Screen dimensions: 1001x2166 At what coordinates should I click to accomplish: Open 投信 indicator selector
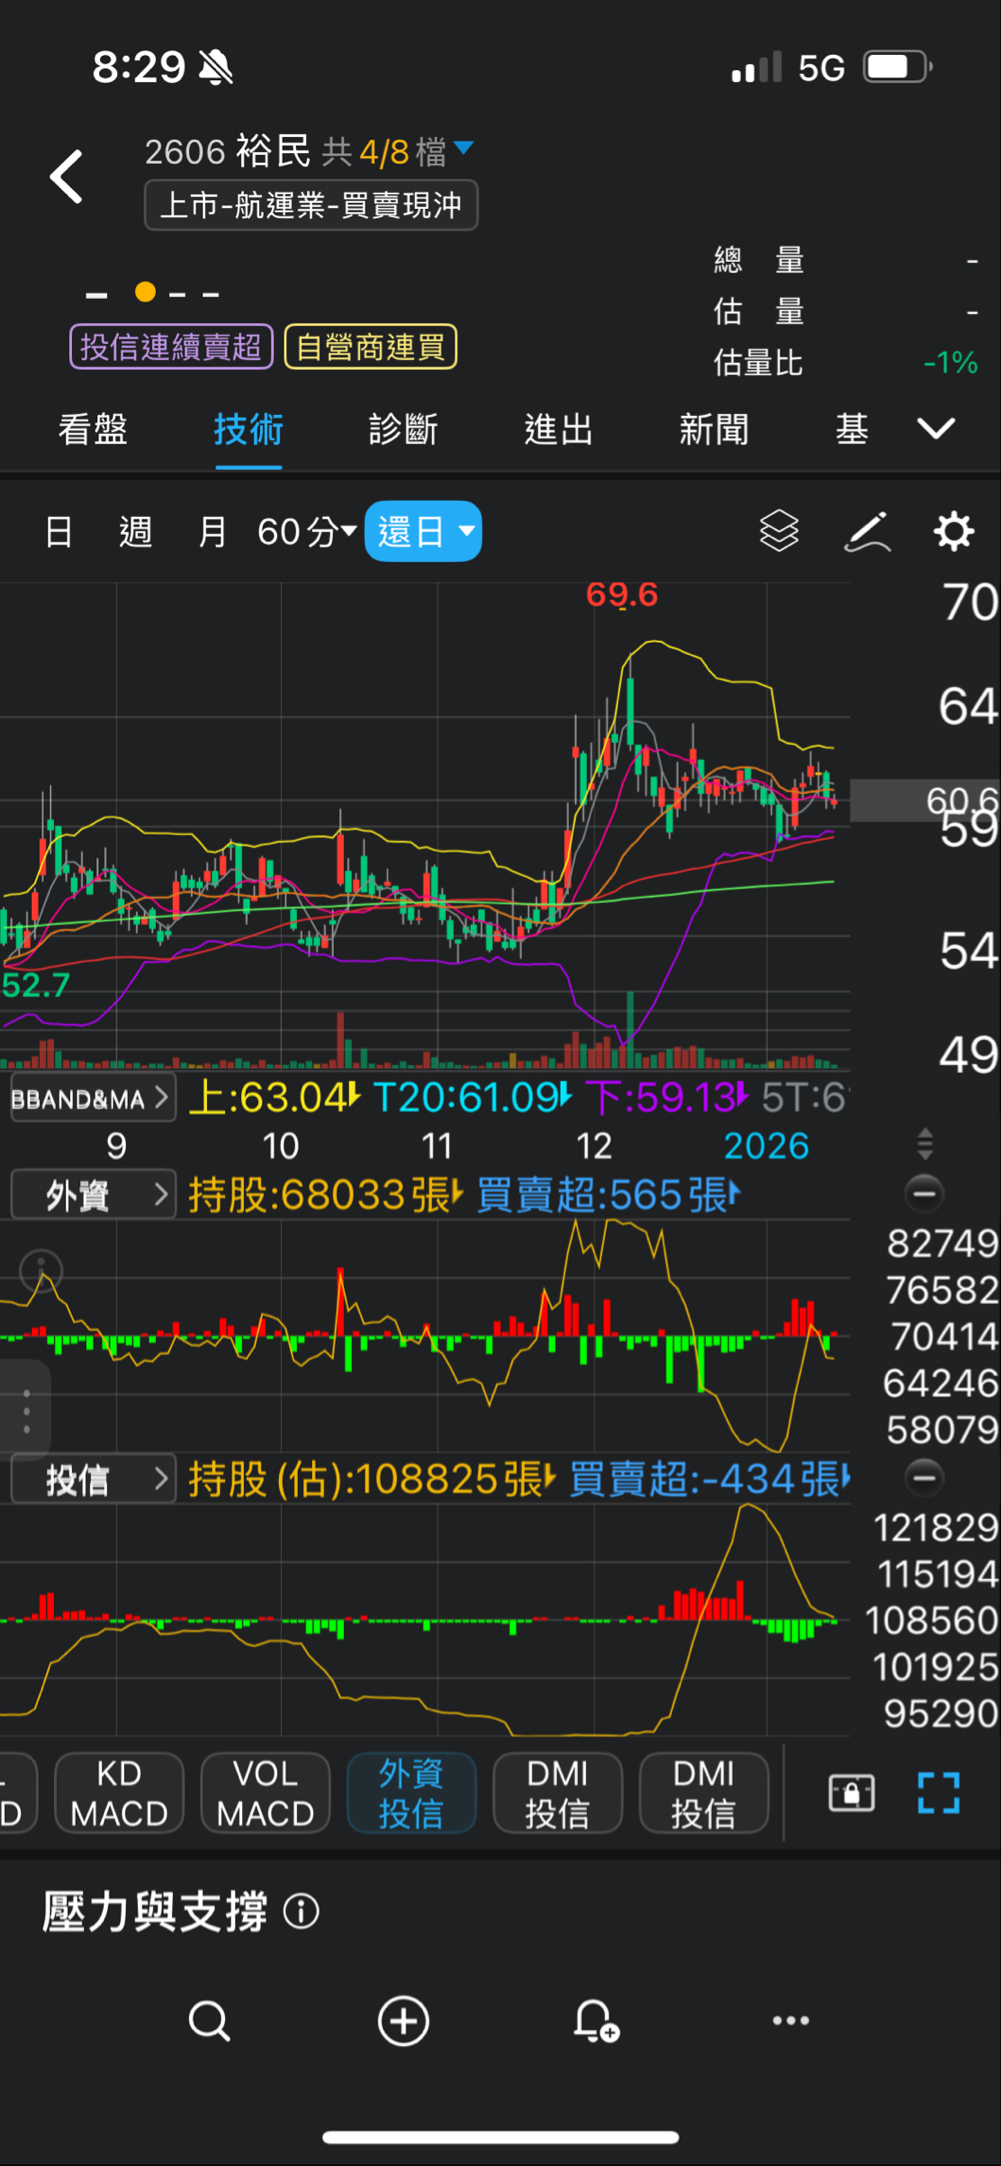pyautogui.click(x=93, y=1479)
